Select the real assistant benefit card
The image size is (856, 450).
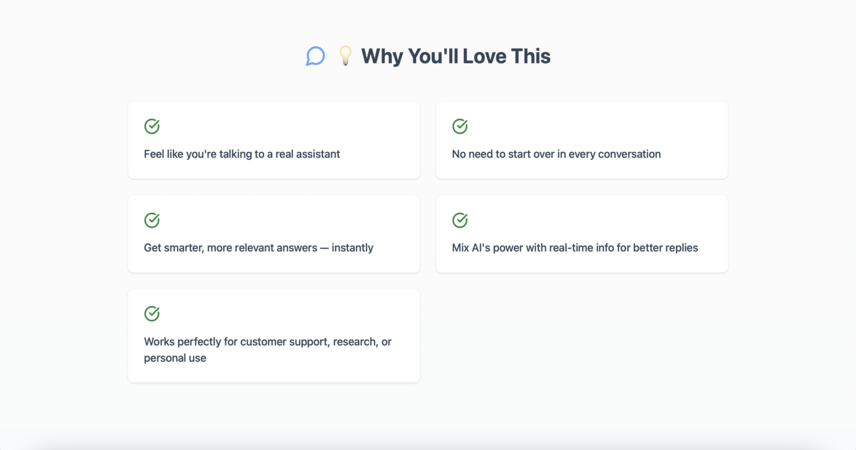274,140
